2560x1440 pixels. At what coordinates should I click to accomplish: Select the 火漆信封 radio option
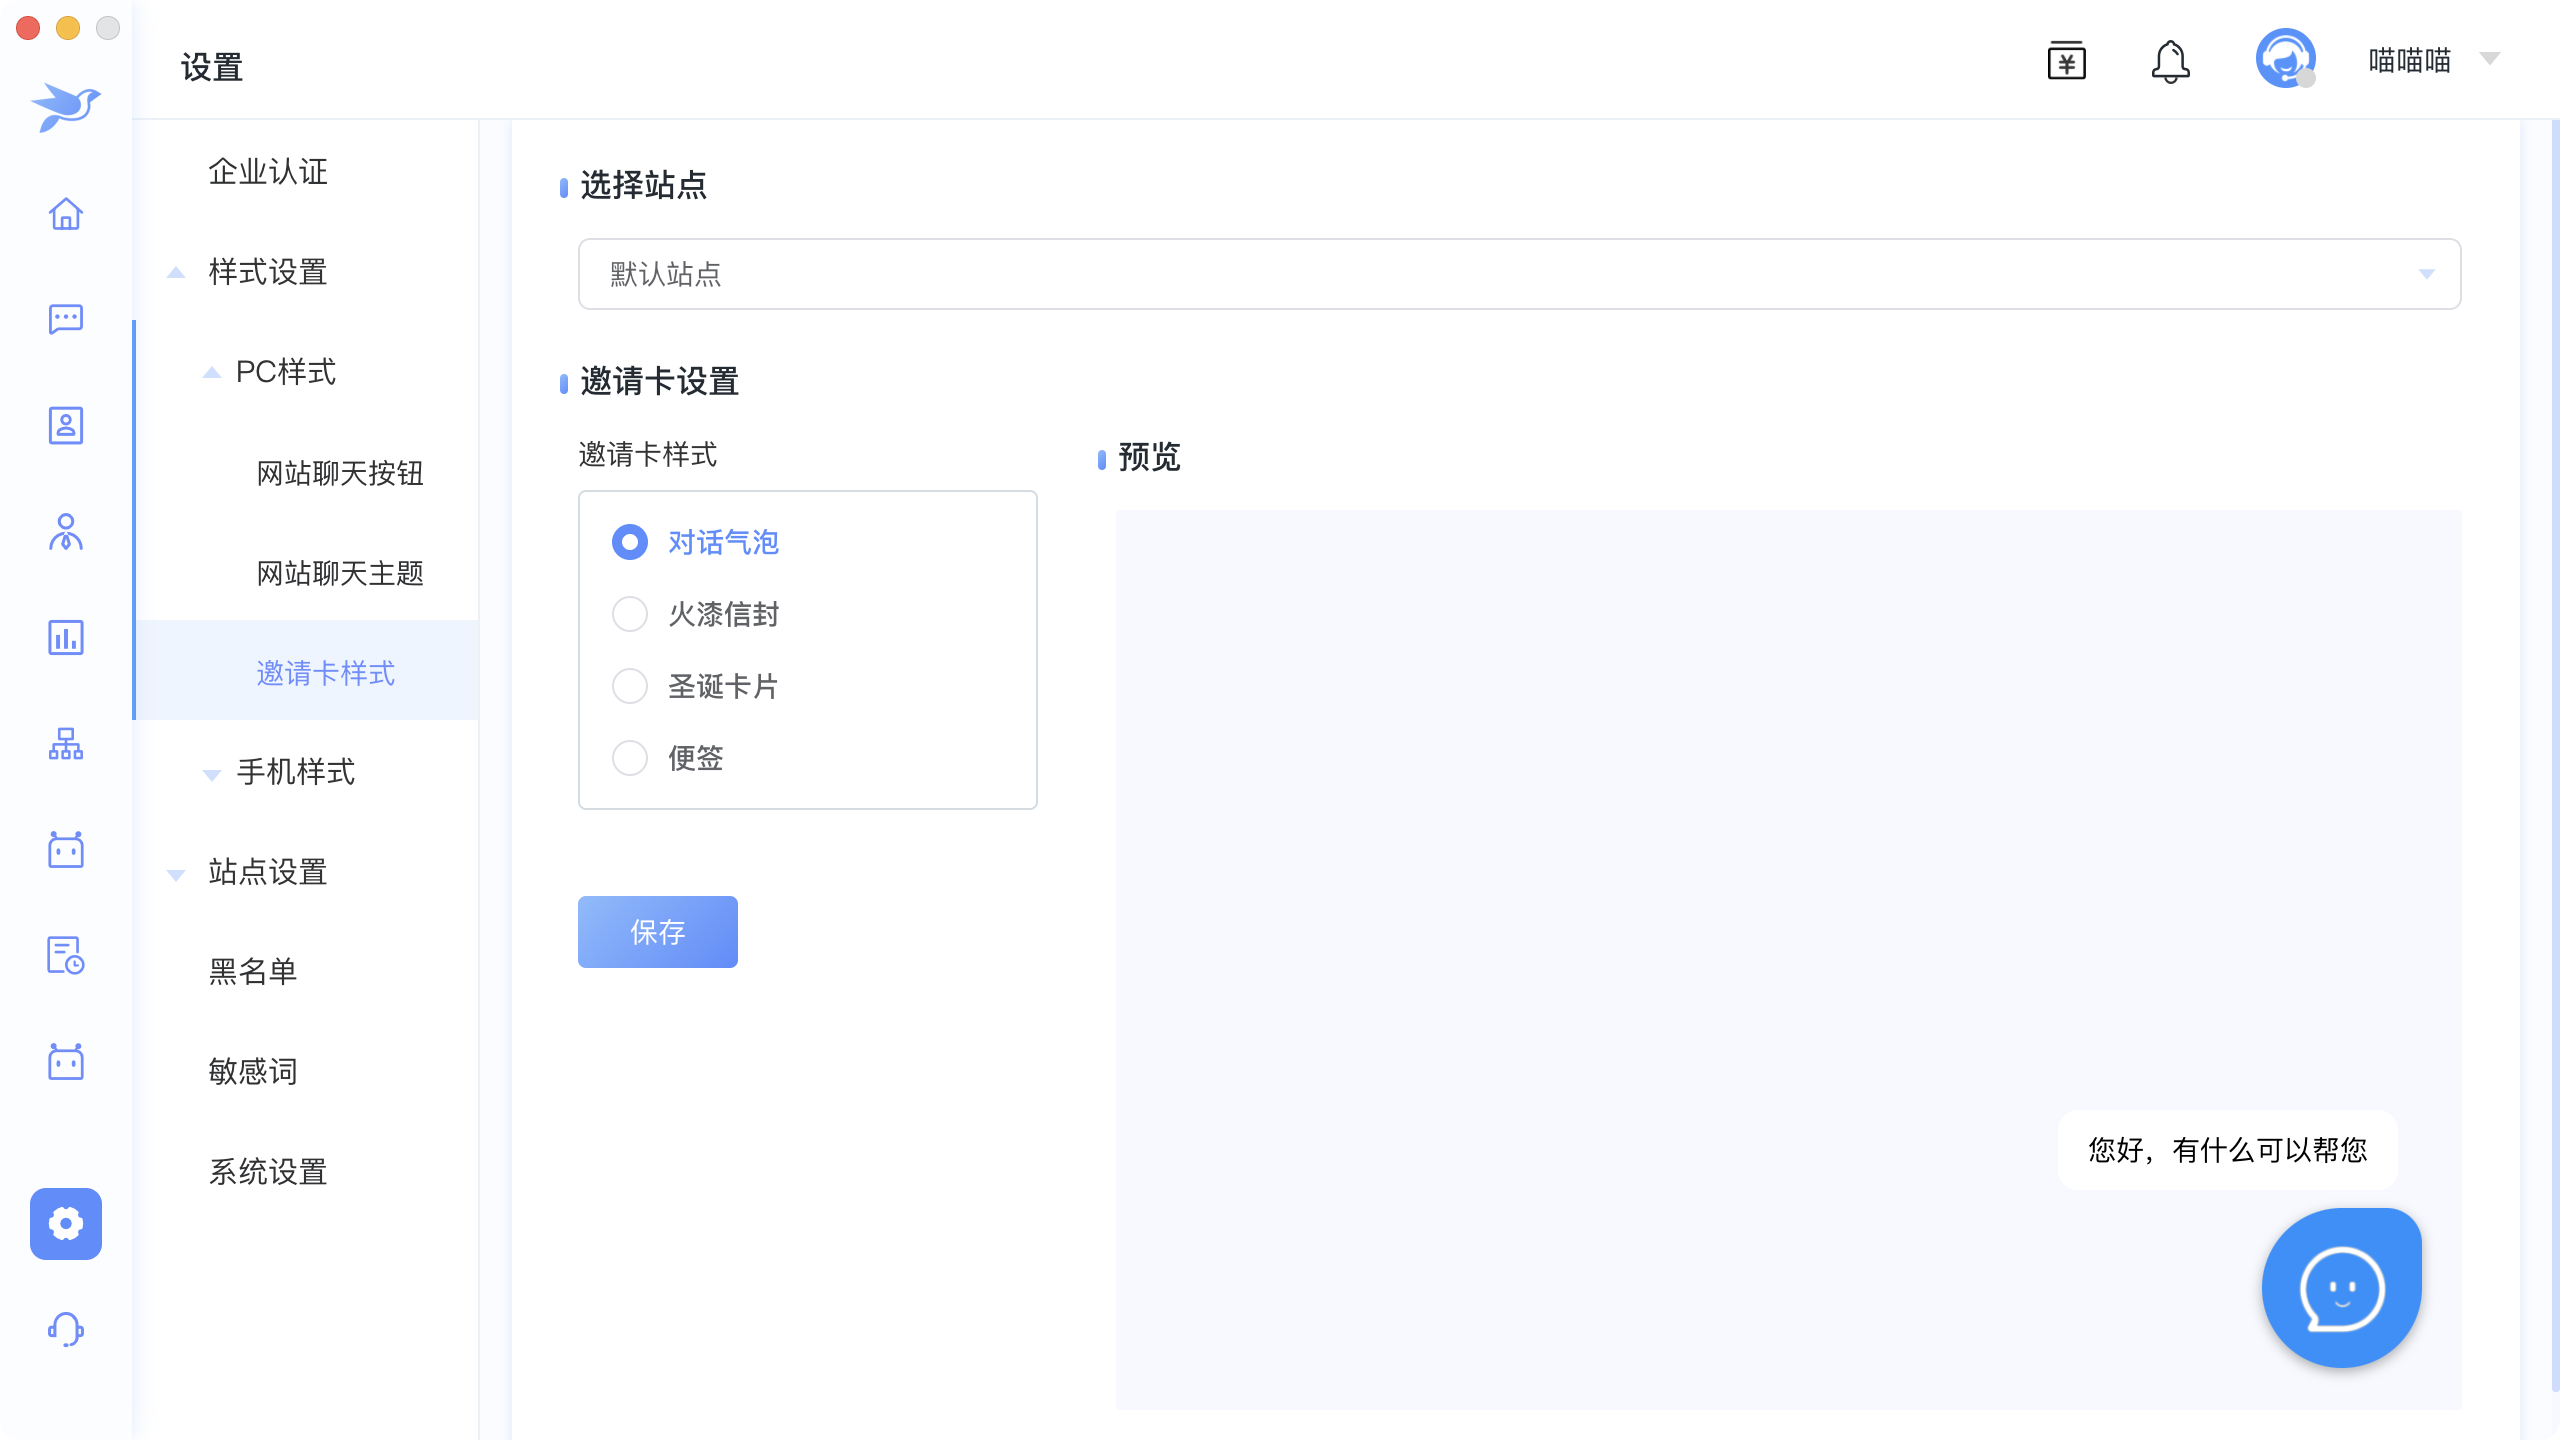[x=630, y=614]
